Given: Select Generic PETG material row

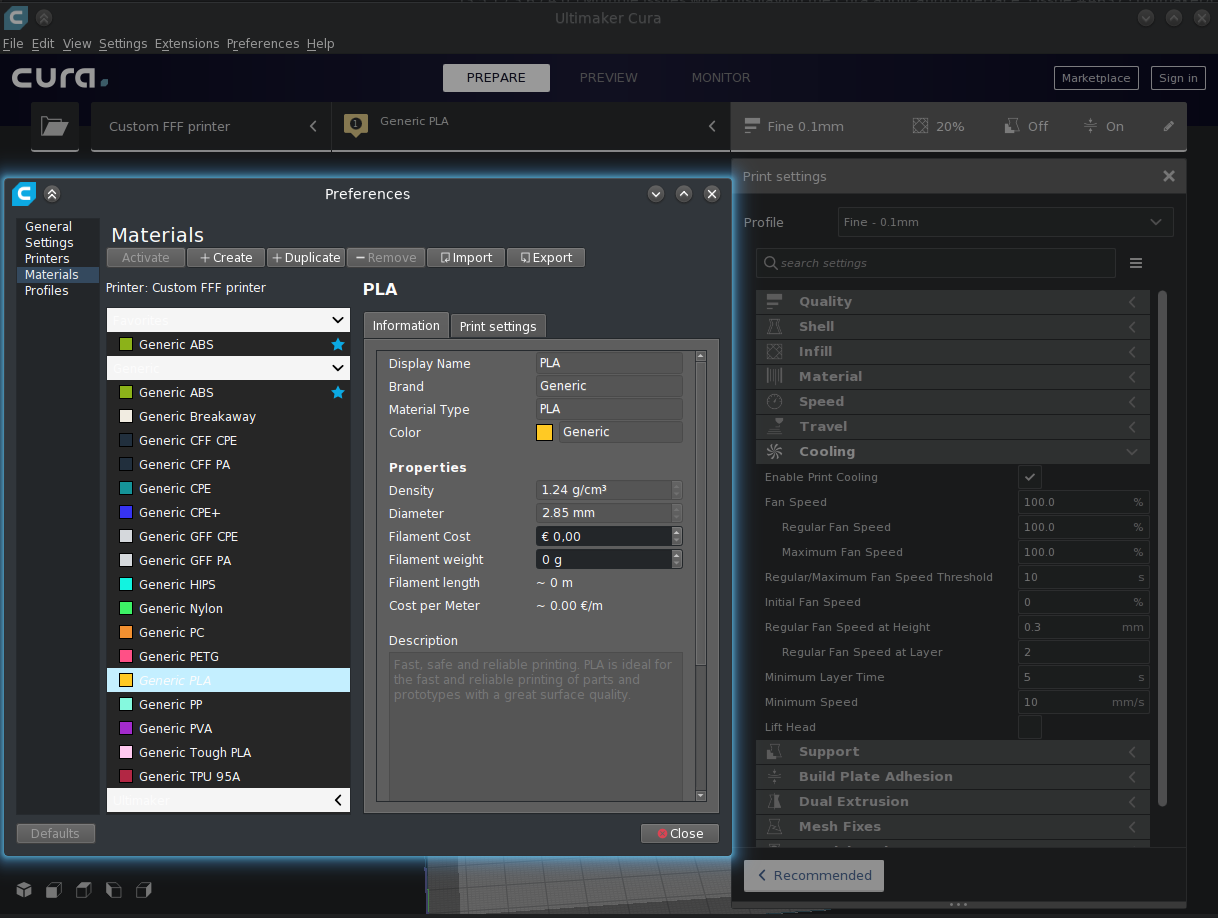Looking at the screenshot, I should pos(228,656).
